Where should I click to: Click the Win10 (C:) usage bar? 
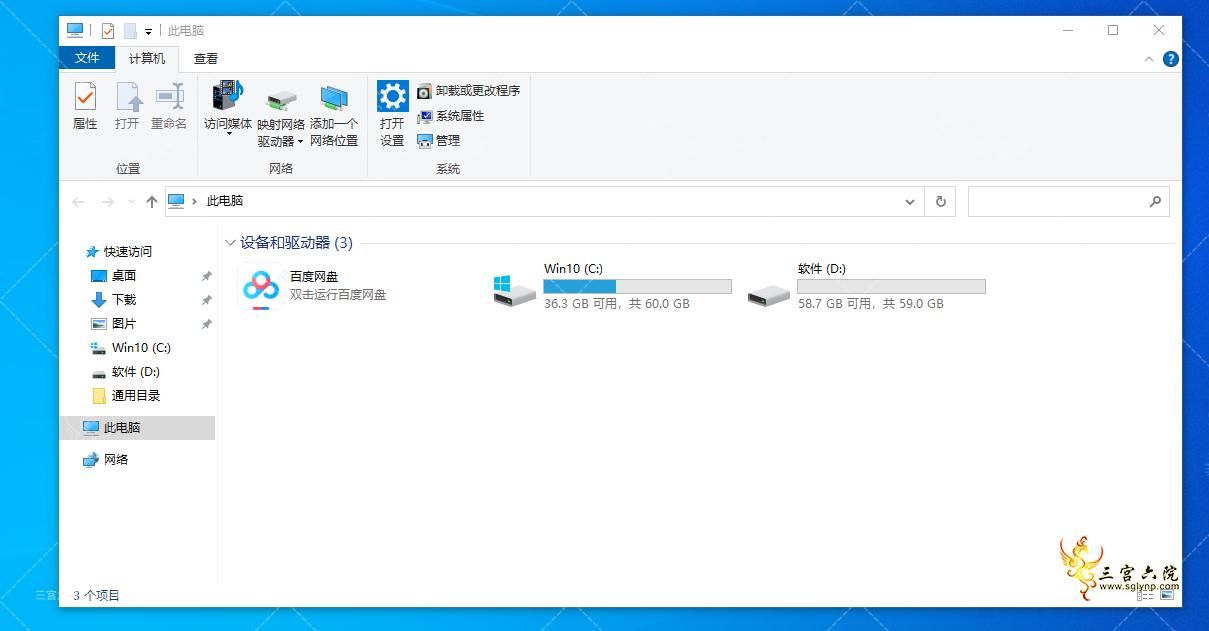tap(637, 286)
